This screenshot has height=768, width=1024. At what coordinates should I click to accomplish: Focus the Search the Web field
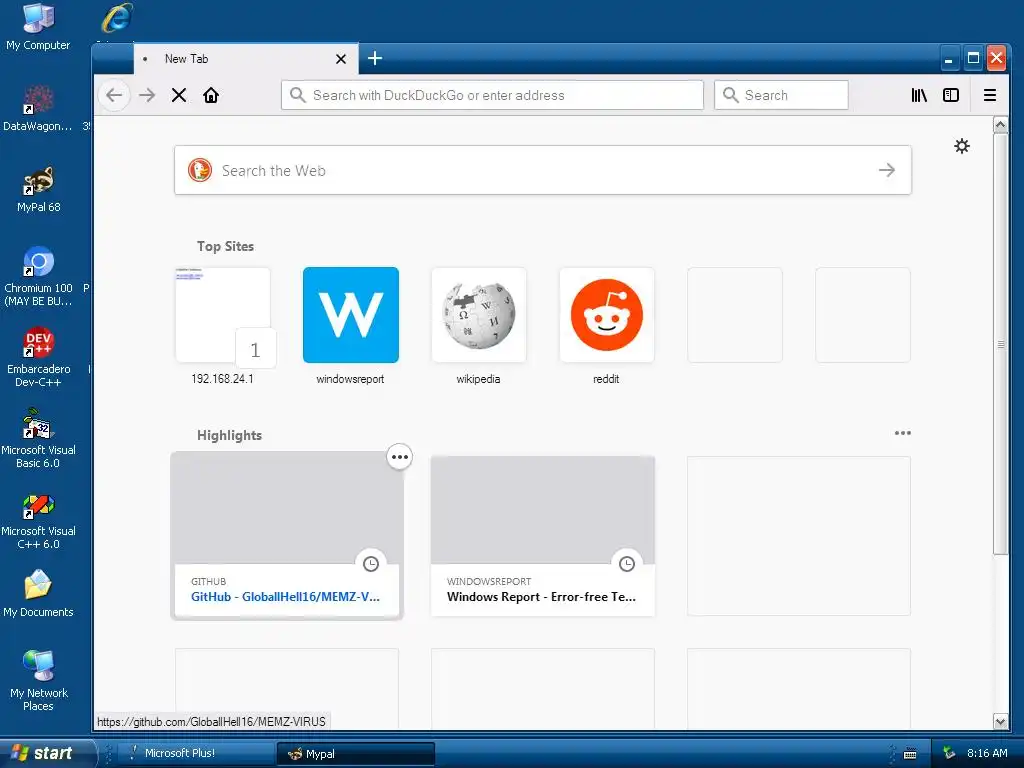[542, 170]
